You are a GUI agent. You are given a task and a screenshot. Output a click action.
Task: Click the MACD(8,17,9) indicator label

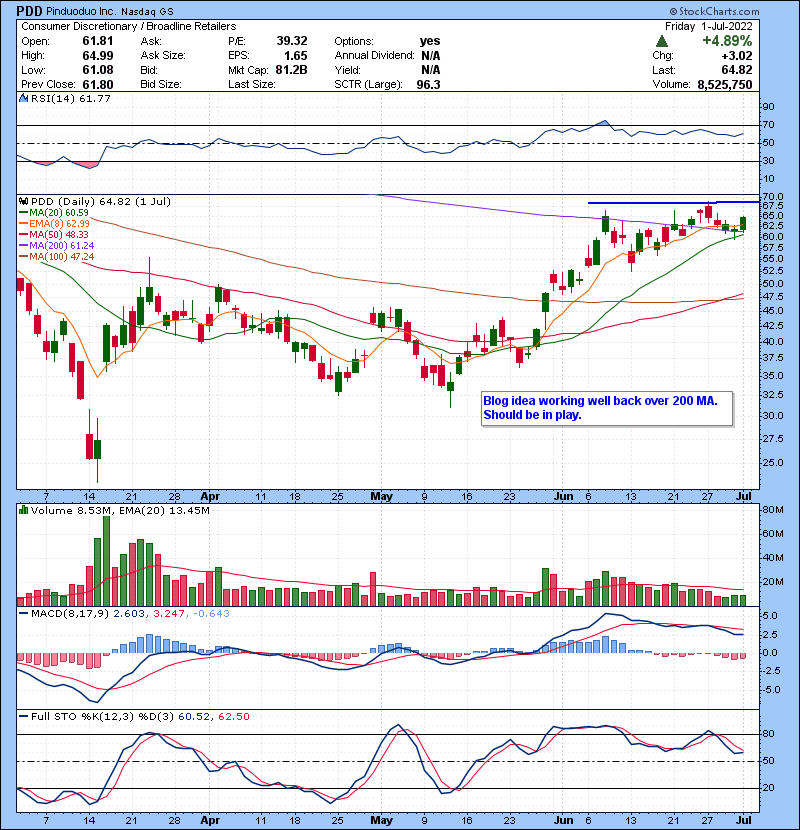tap(70, 614)
